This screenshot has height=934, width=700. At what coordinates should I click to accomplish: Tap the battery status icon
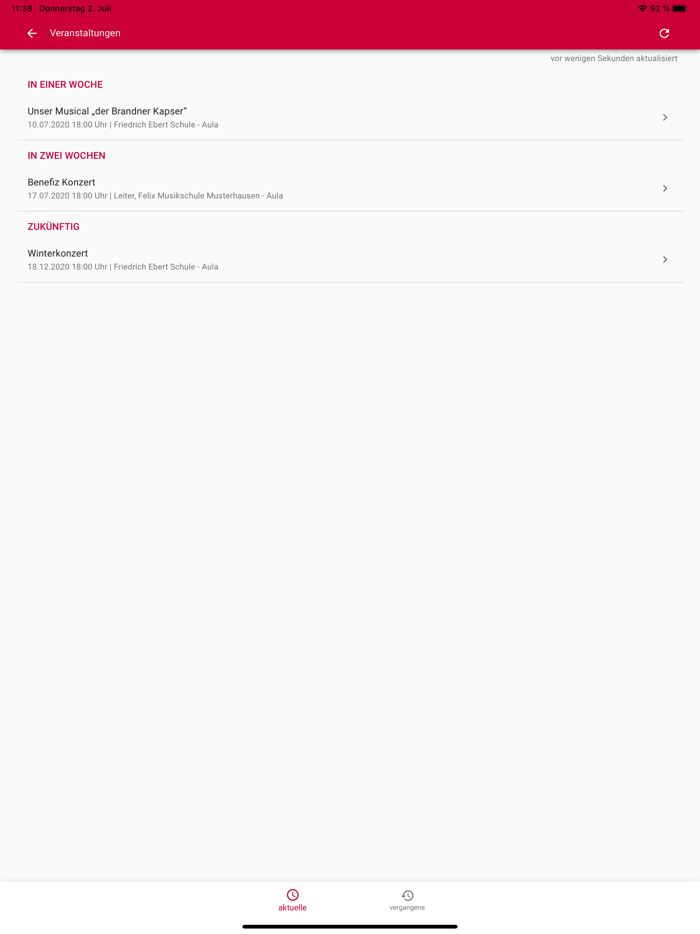(680, 8)
